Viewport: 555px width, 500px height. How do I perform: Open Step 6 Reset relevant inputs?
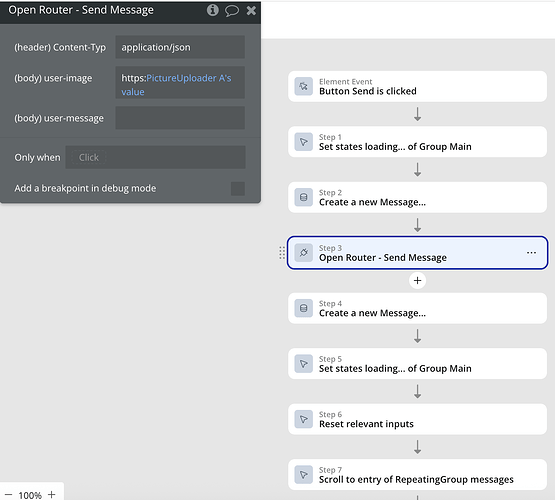(417, 419)
